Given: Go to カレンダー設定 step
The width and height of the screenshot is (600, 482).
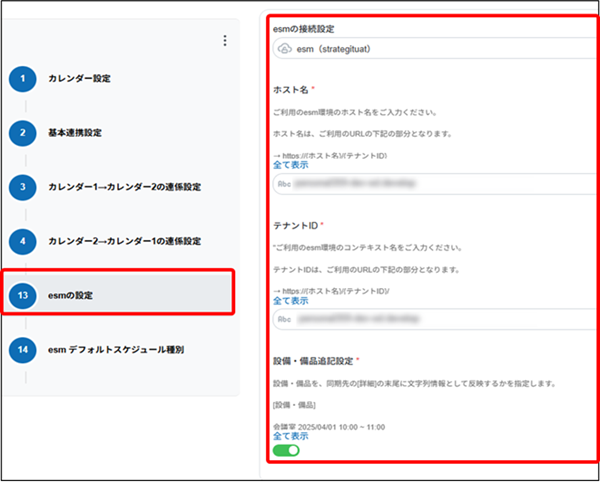Looking at the screenshot, I should [79, 78].
